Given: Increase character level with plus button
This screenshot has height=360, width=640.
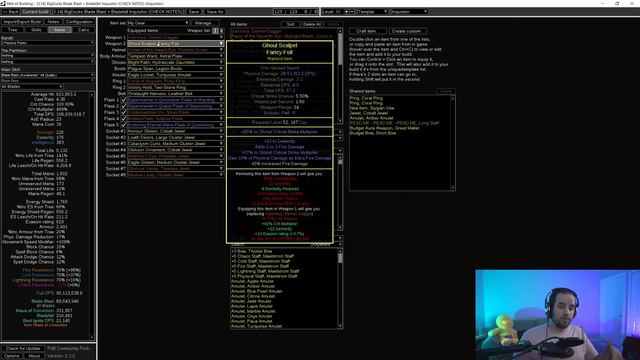Looking at the screenshot, I should pos(347,11).
